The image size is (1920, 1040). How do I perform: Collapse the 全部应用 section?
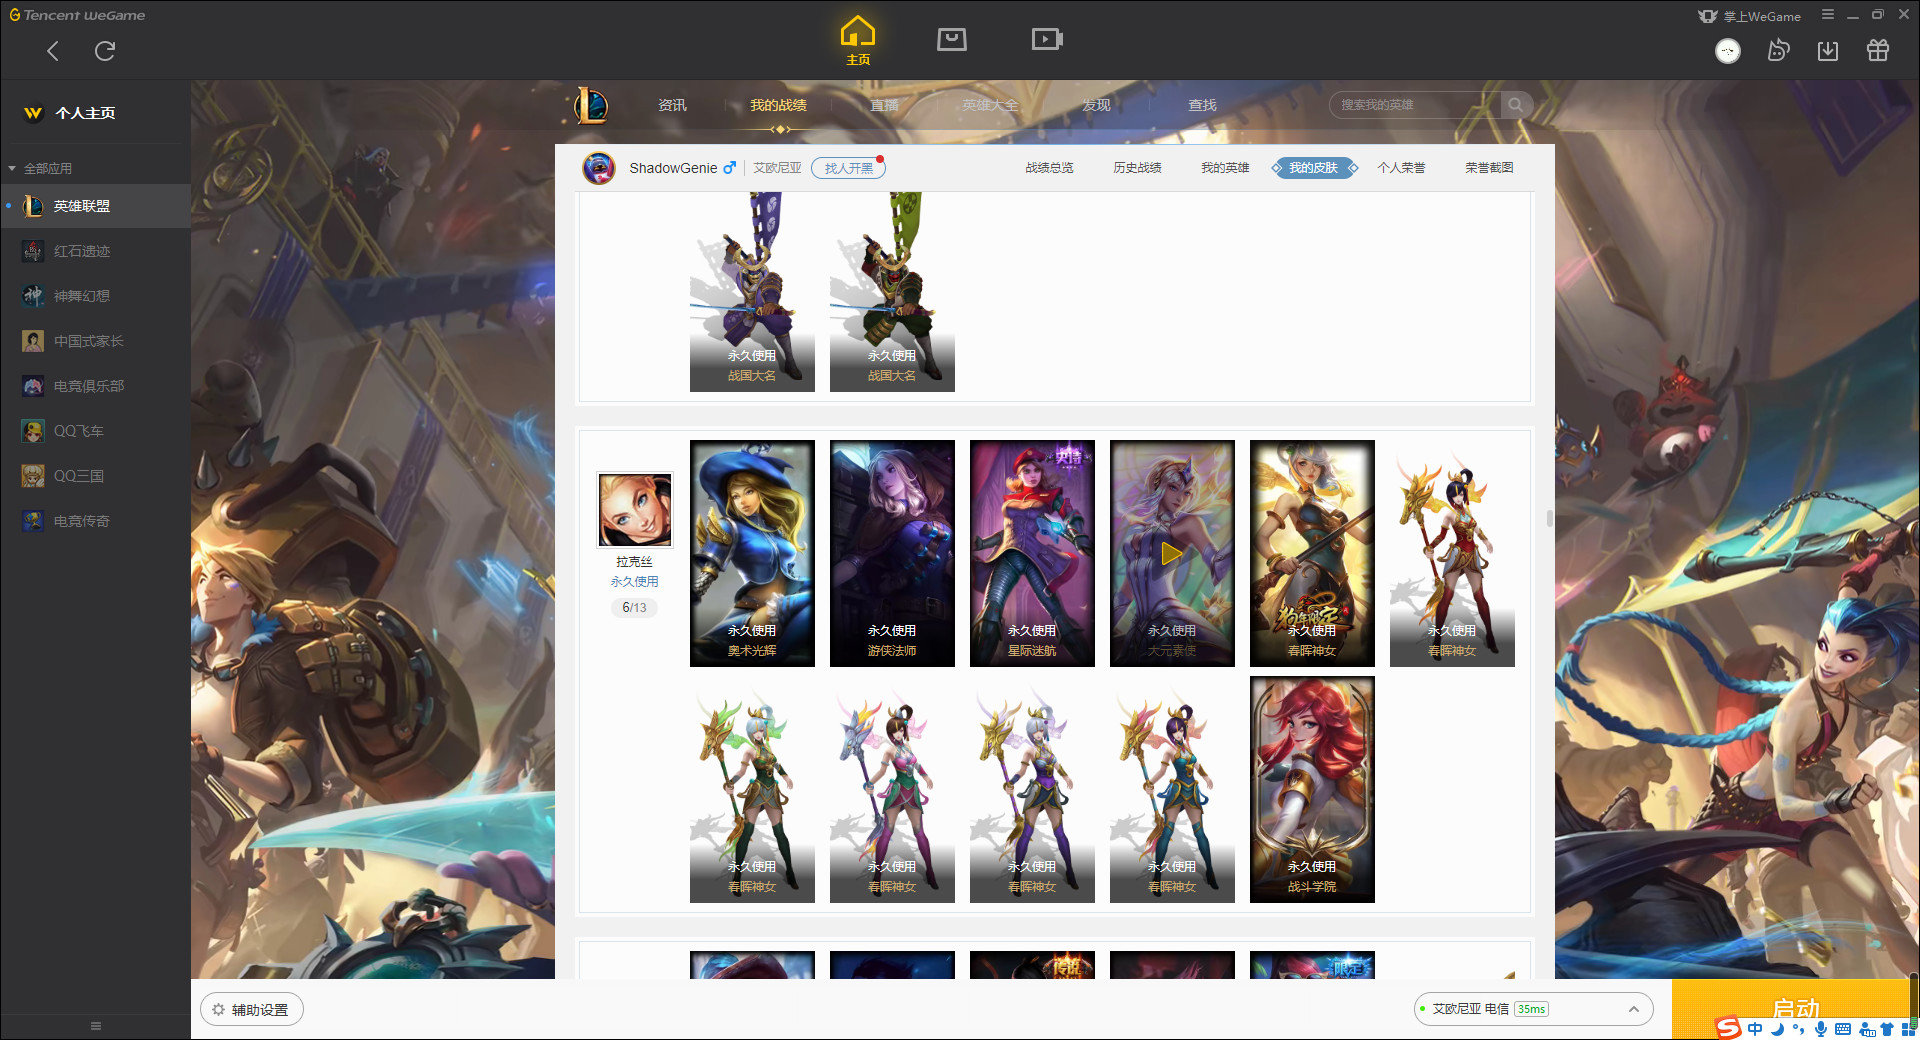(40, 168)
